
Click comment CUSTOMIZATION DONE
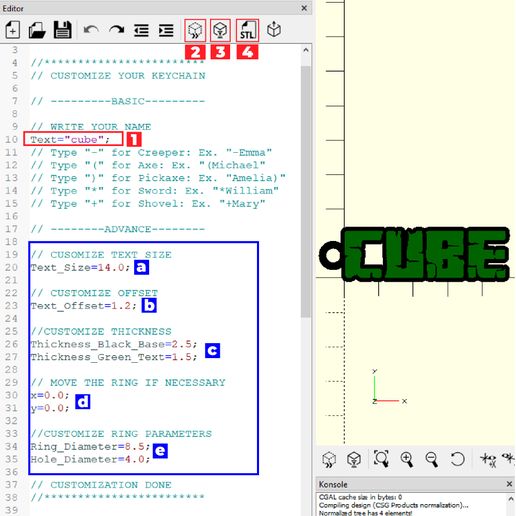click(x=101, y=485)
